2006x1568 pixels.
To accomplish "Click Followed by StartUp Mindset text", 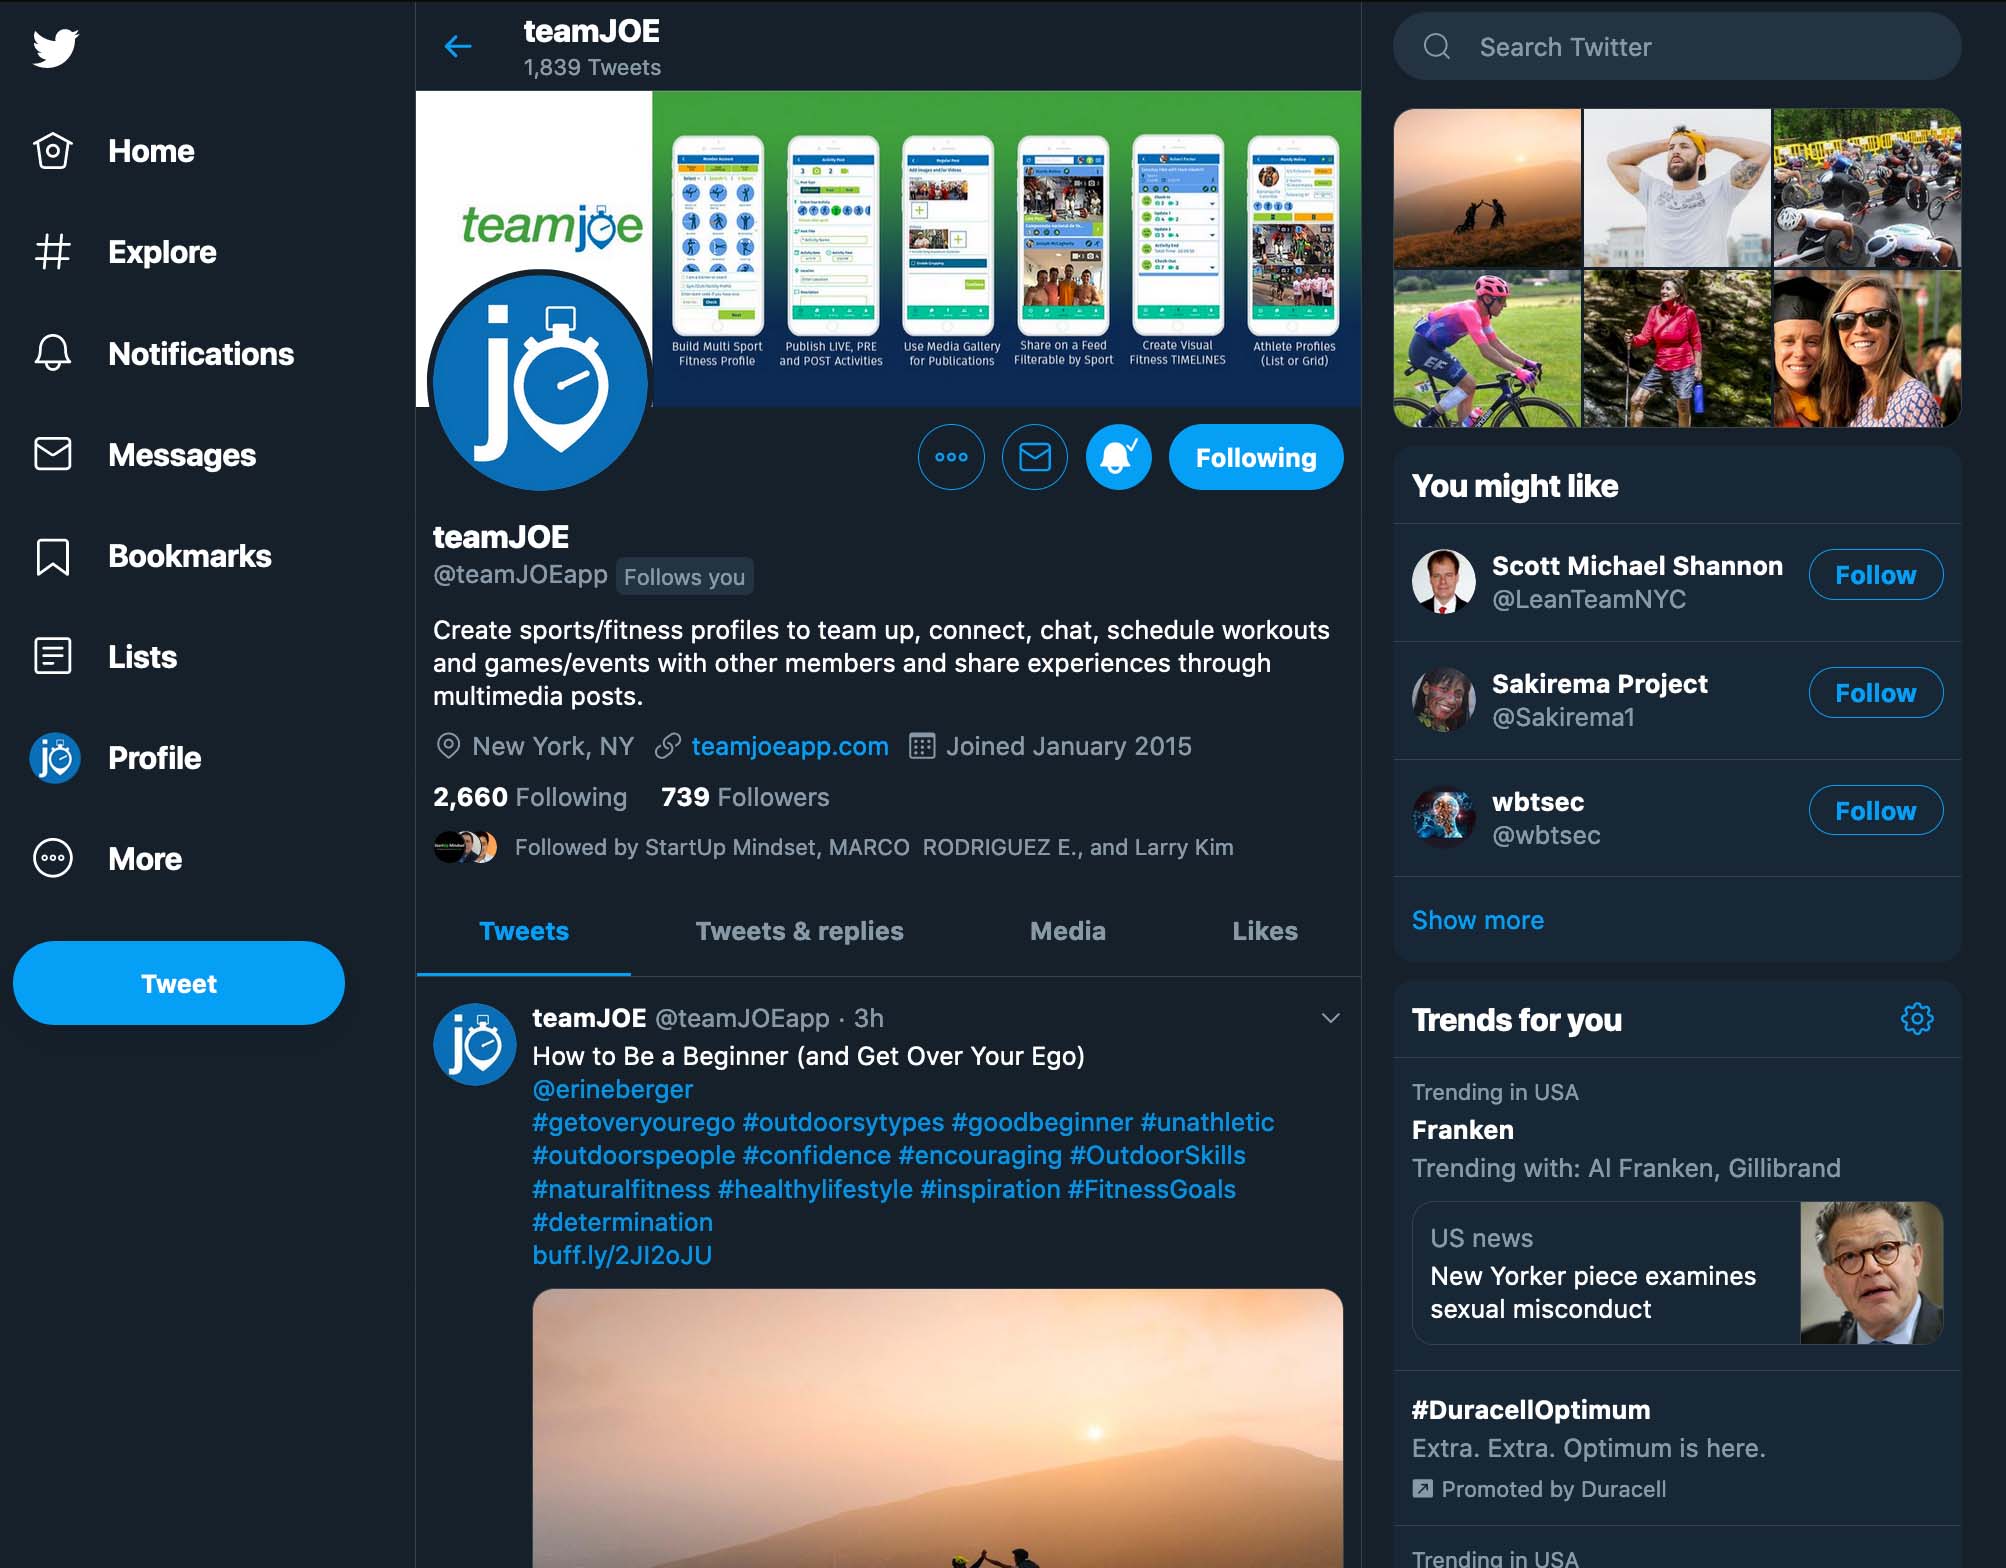I will [873, 847].
